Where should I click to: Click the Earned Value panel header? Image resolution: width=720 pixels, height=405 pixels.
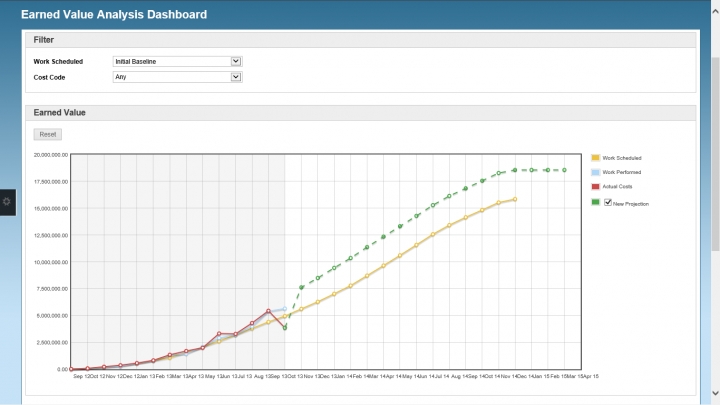pos(360,112)
